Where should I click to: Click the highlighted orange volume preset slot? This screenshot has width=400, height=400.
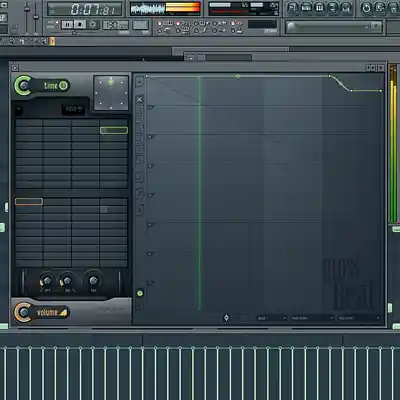point(29,201)
